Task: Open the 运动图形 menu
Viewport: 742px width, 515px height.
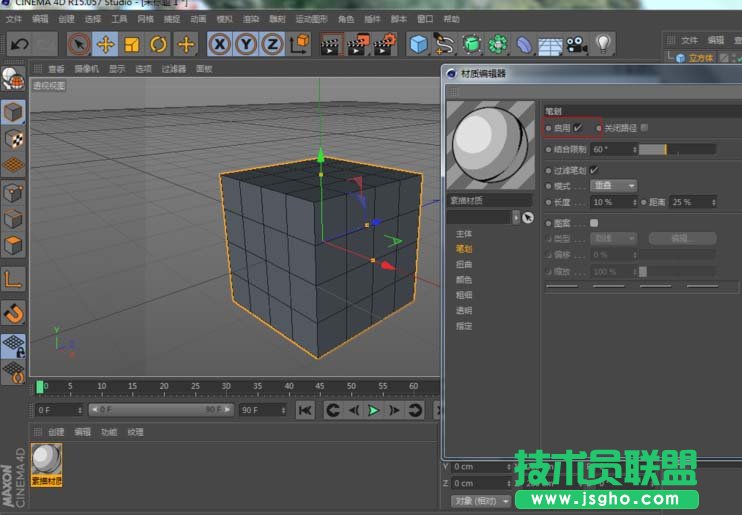Action: [311, 19]
